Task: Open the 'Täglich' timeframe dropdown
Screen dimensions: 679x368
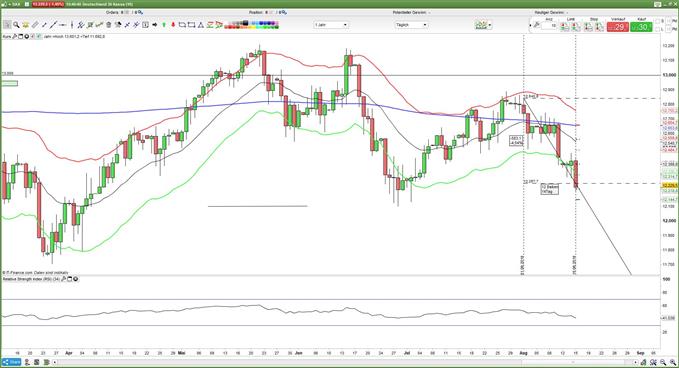Action: point(411,25)
